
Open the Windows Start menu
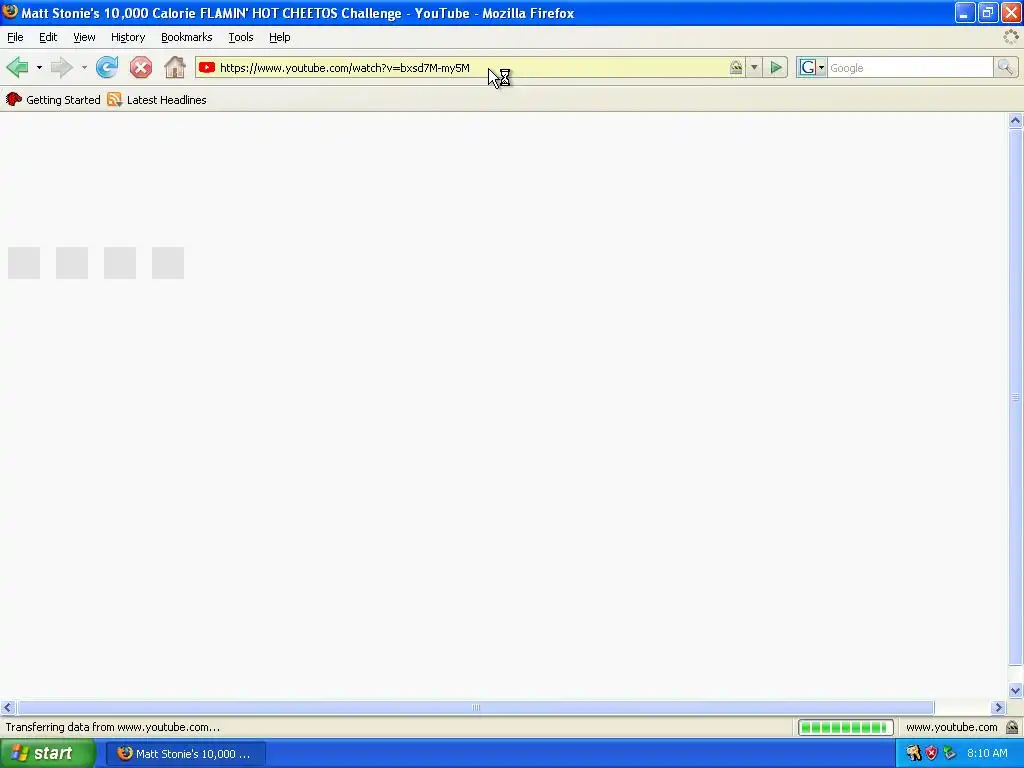pos(47,754)
